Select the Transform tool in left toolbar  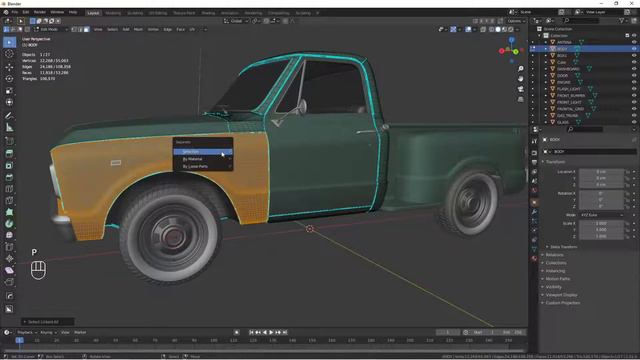coord(9,102)
